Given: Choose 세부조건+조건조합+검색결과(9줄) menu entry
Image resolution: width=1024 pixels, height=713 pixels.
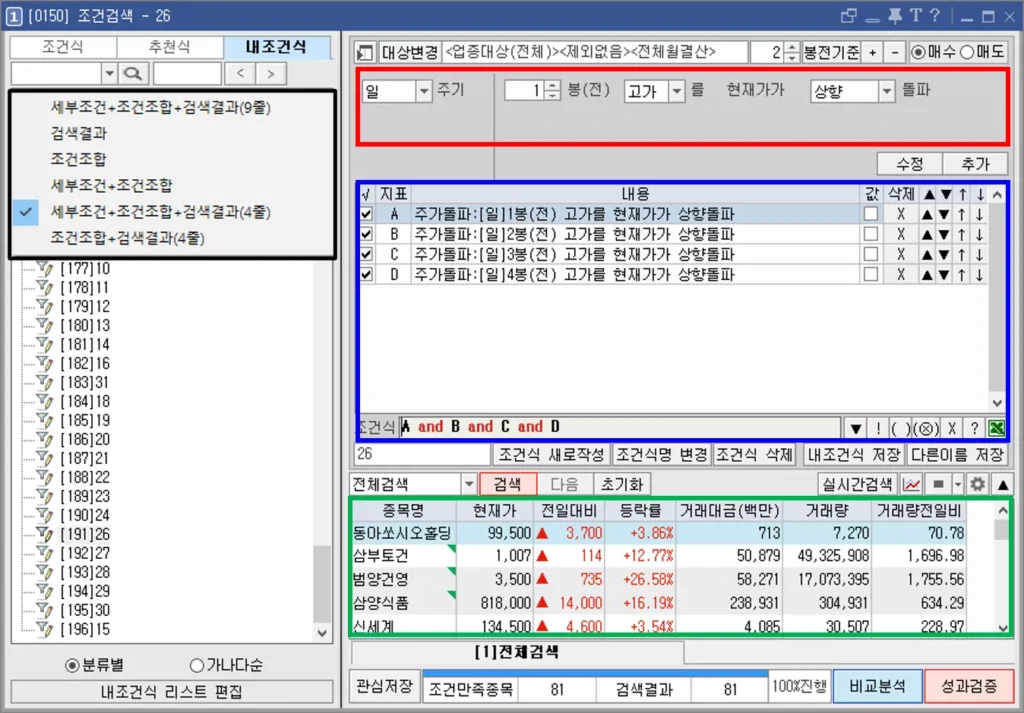Looking at the screenshot, I should tap(160, 108).
